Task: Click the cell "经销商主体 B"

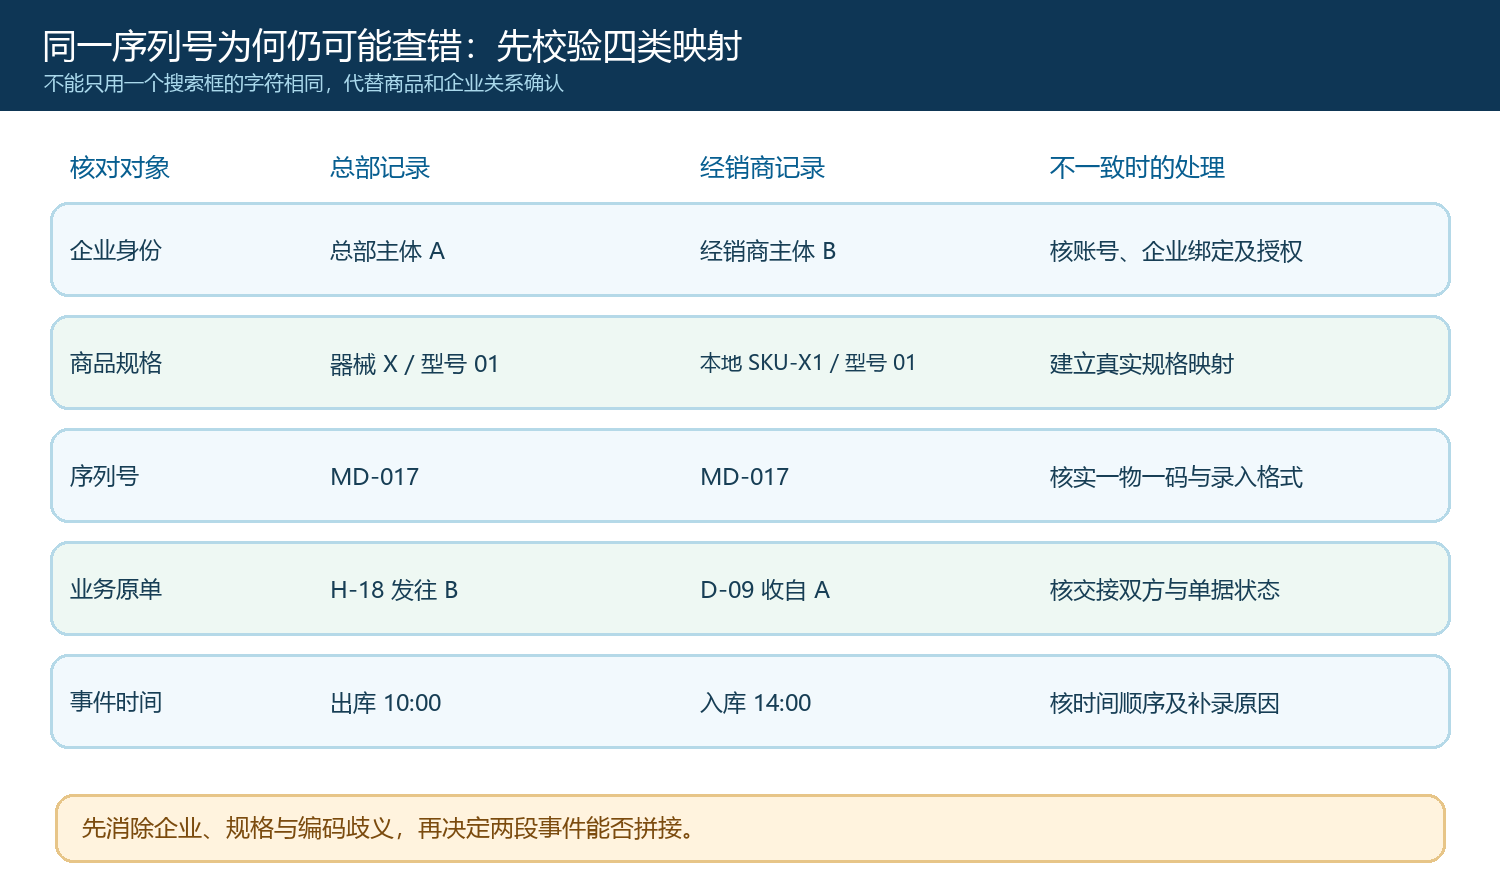Action: (x=768, y=251)
